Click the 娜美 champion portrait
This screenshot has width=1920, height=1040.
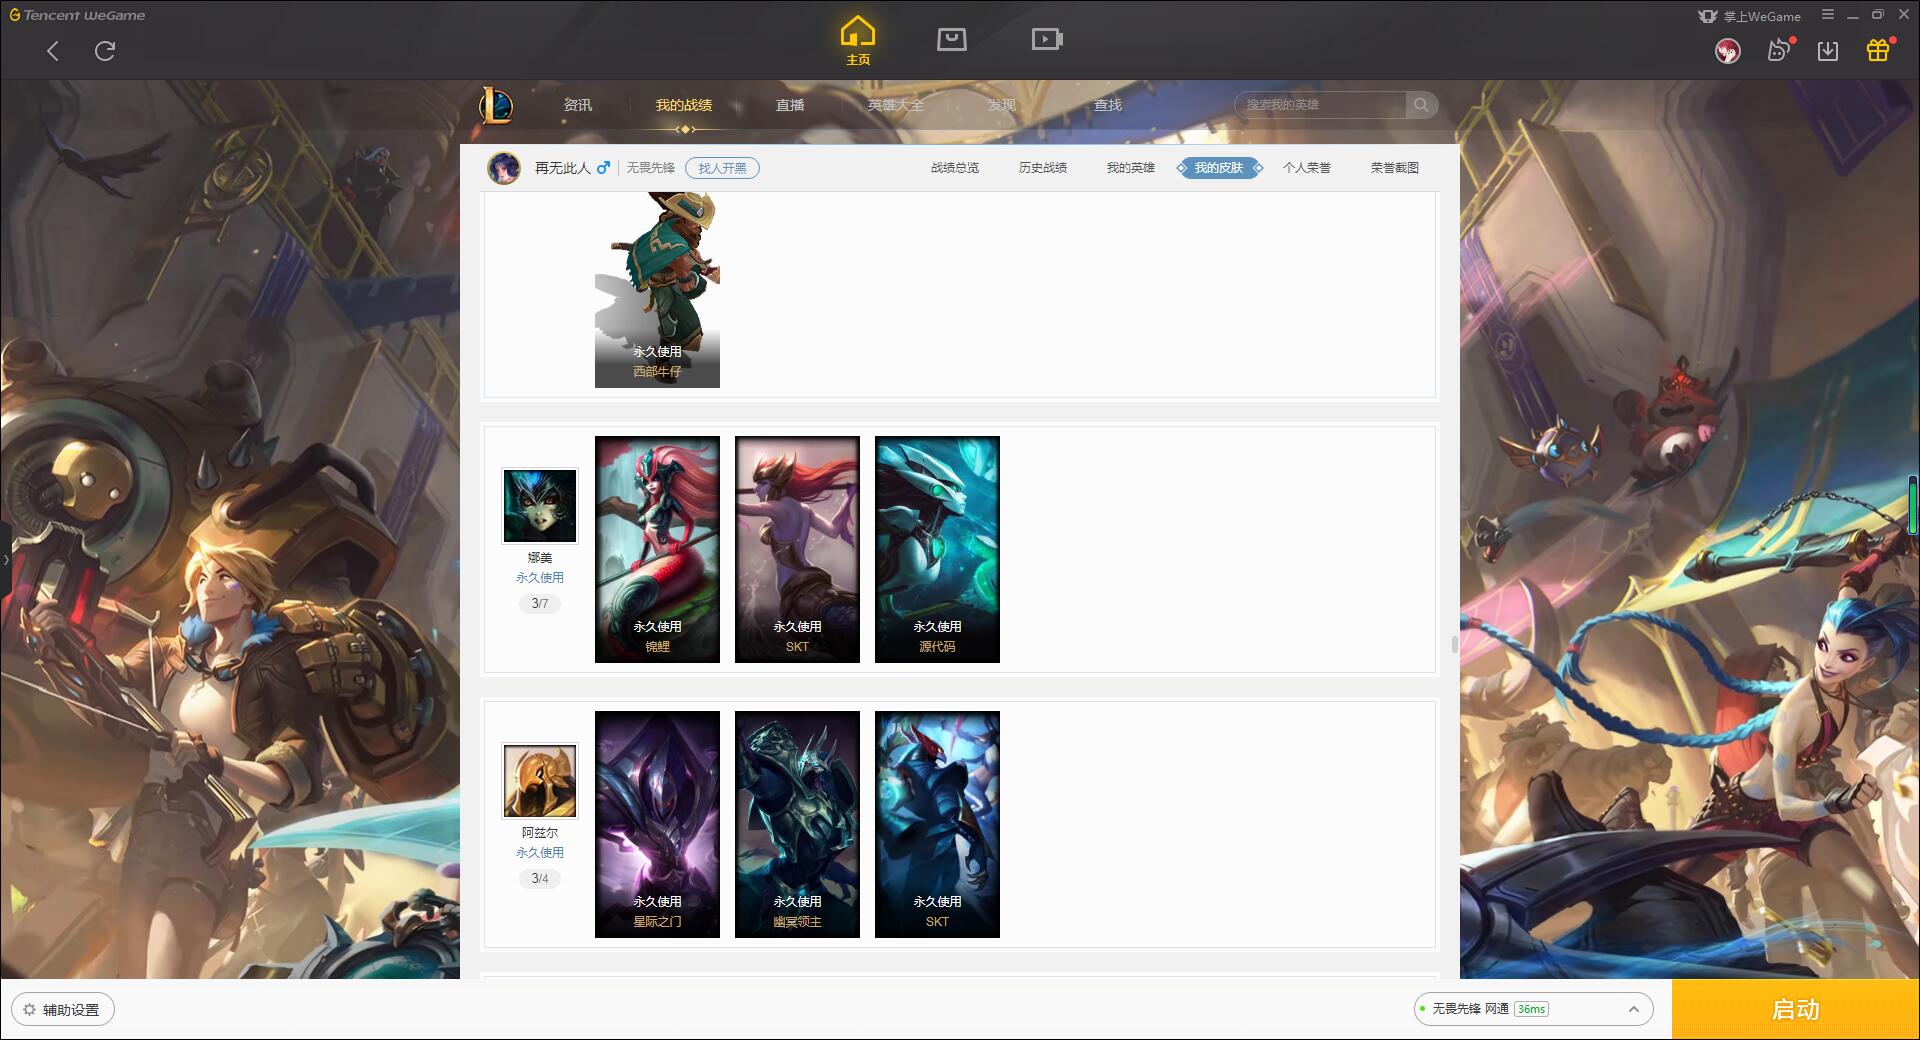click(x=540, y=506)
